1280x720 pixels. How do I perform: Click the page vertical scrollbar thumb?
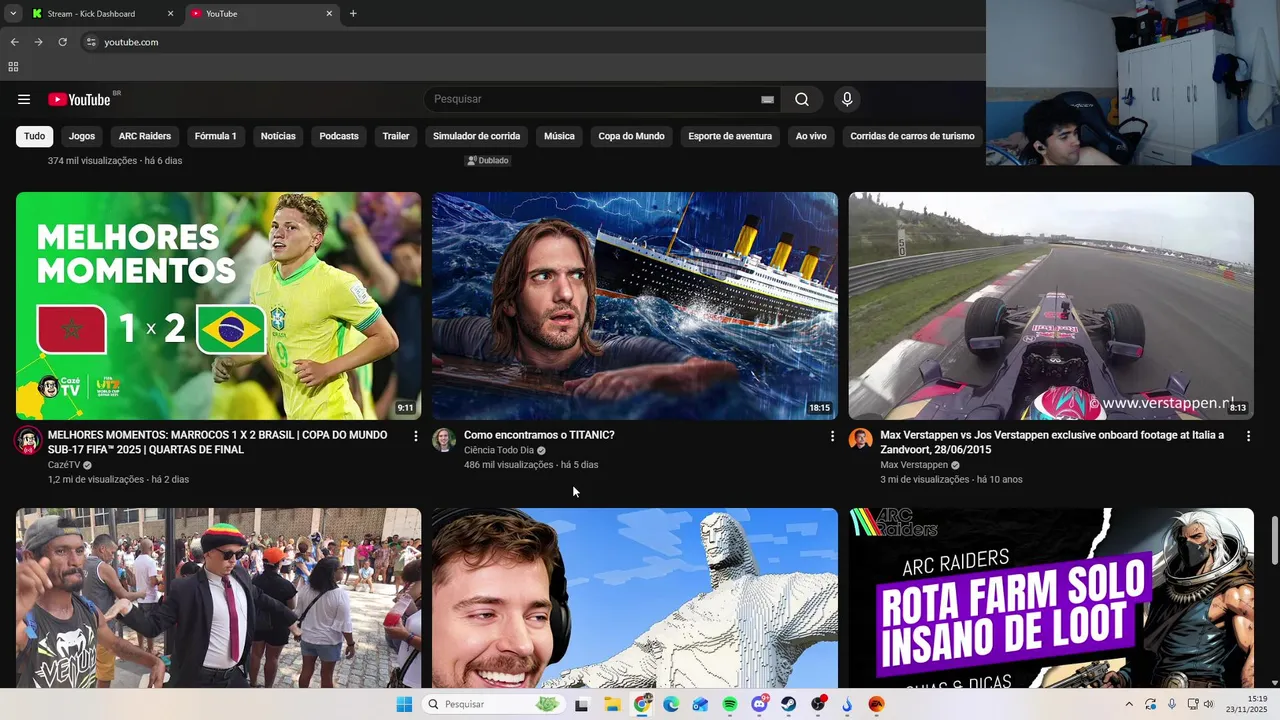[x=1274, y=541]
